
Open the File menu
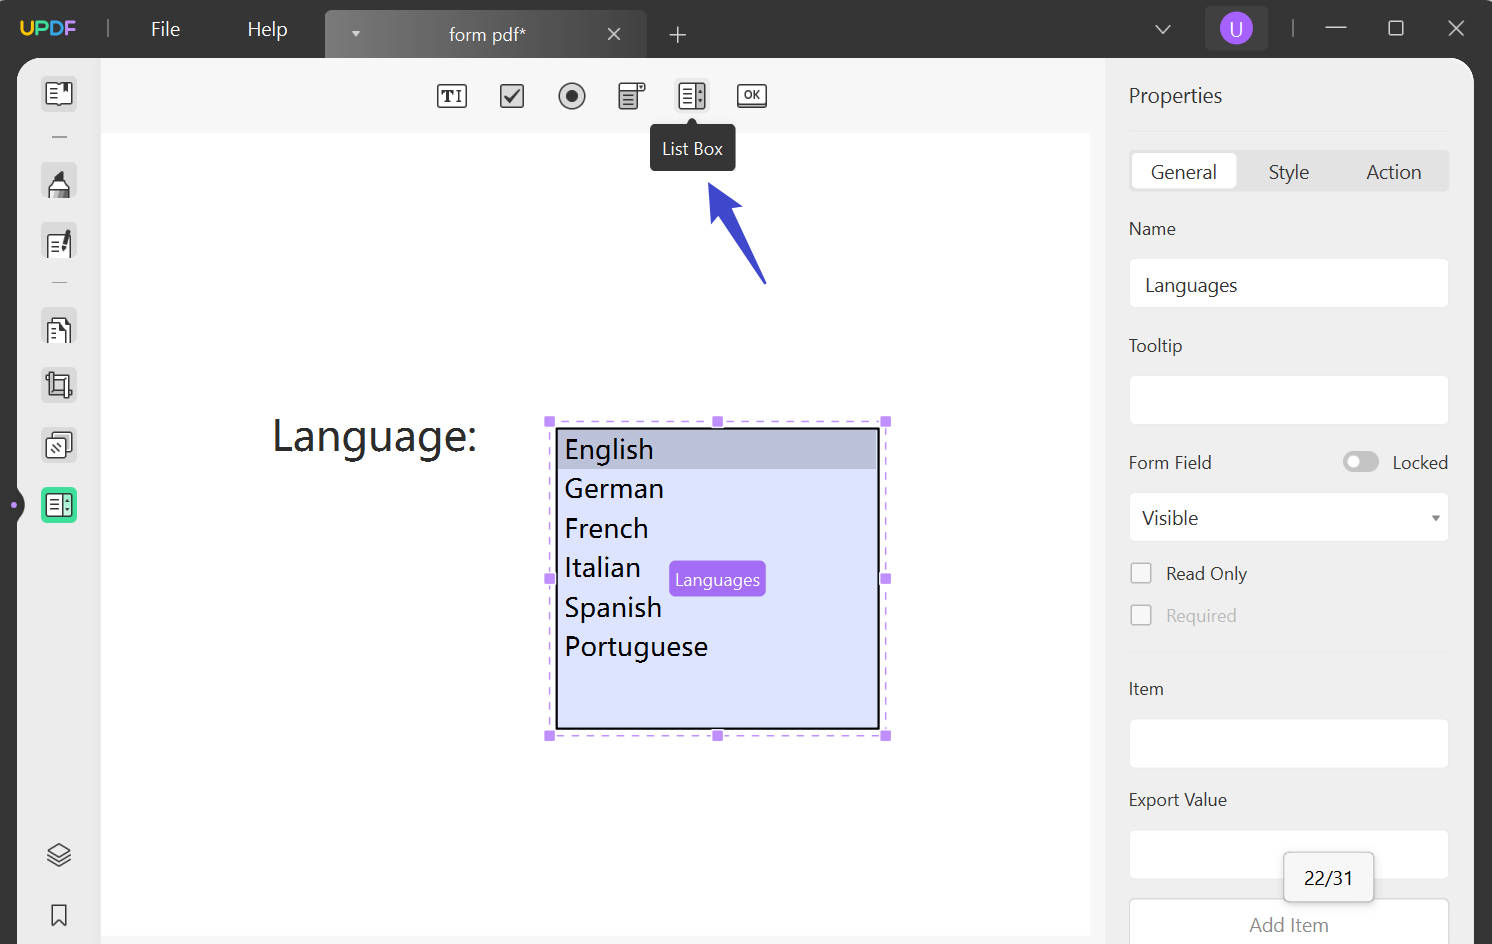(164, 29)
